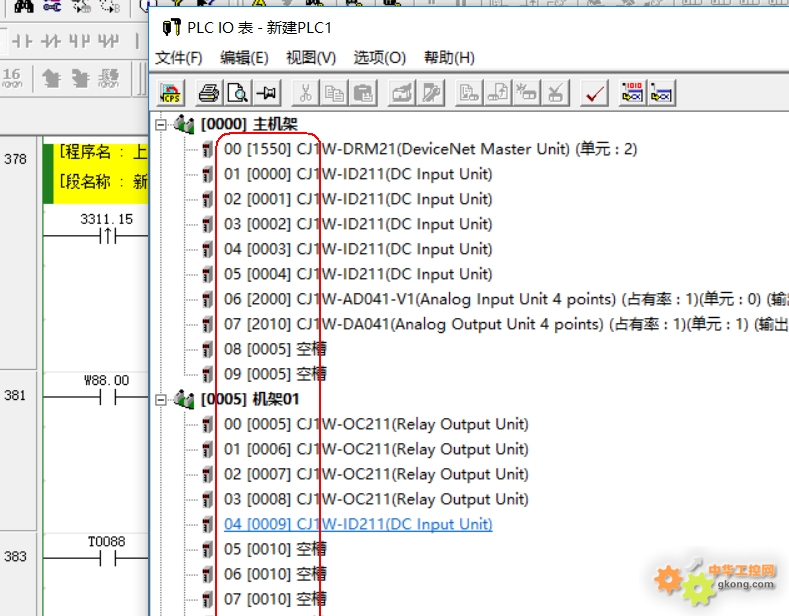Click the create IO table star icon
789x616 pixels.
pyautogui.click(x=526, y=93)
